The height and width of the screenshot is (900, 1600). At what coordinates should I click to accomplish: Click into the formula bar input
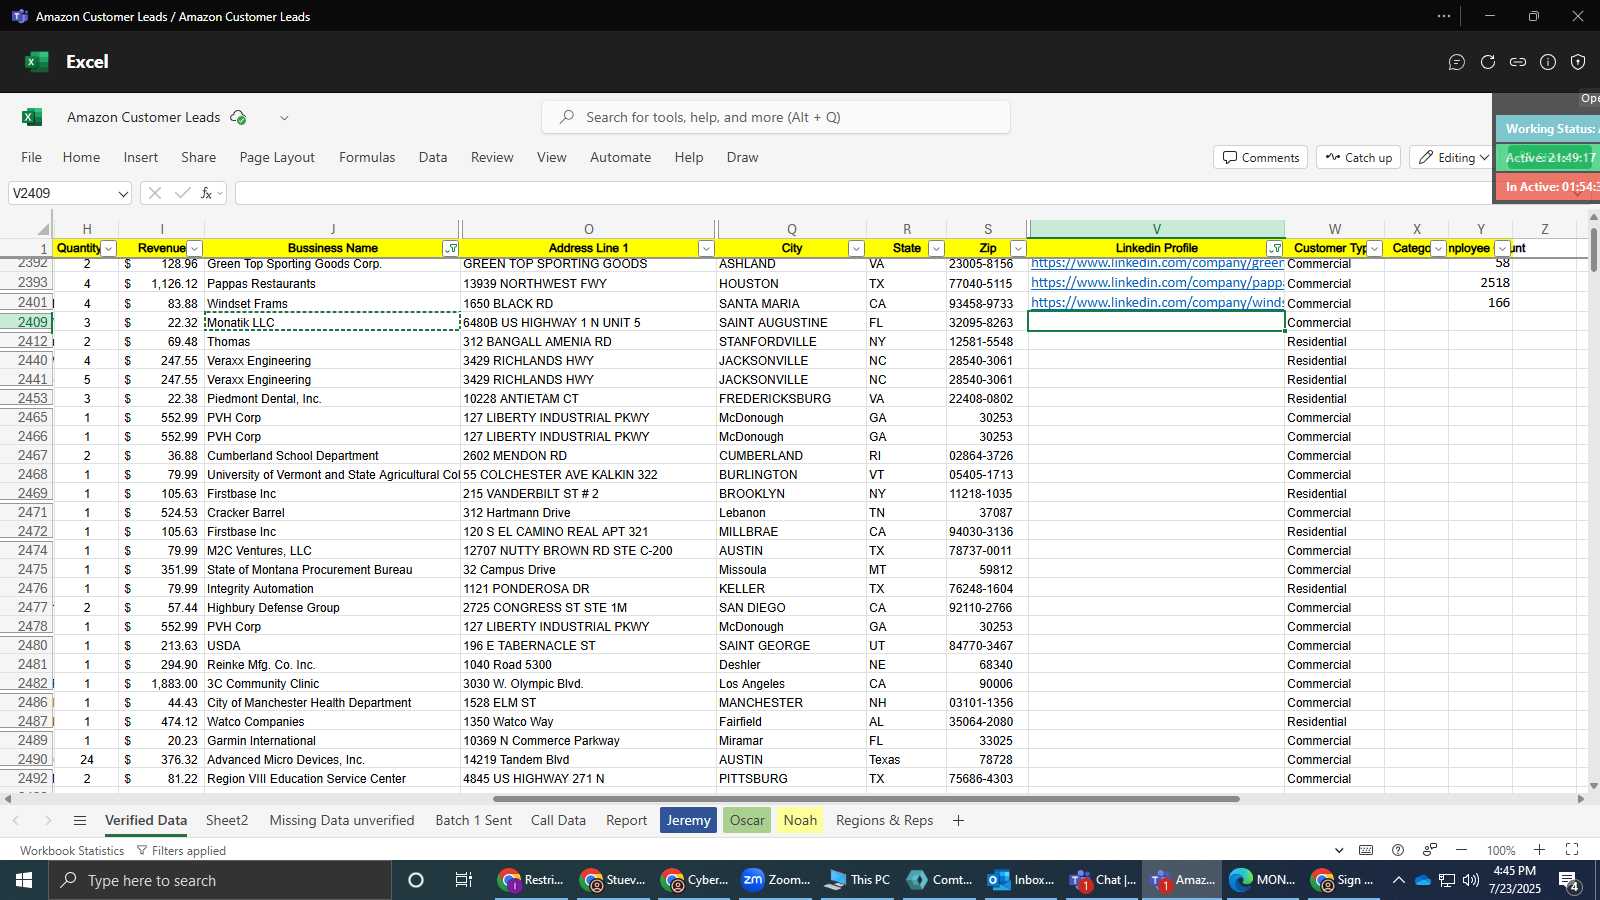865,193
